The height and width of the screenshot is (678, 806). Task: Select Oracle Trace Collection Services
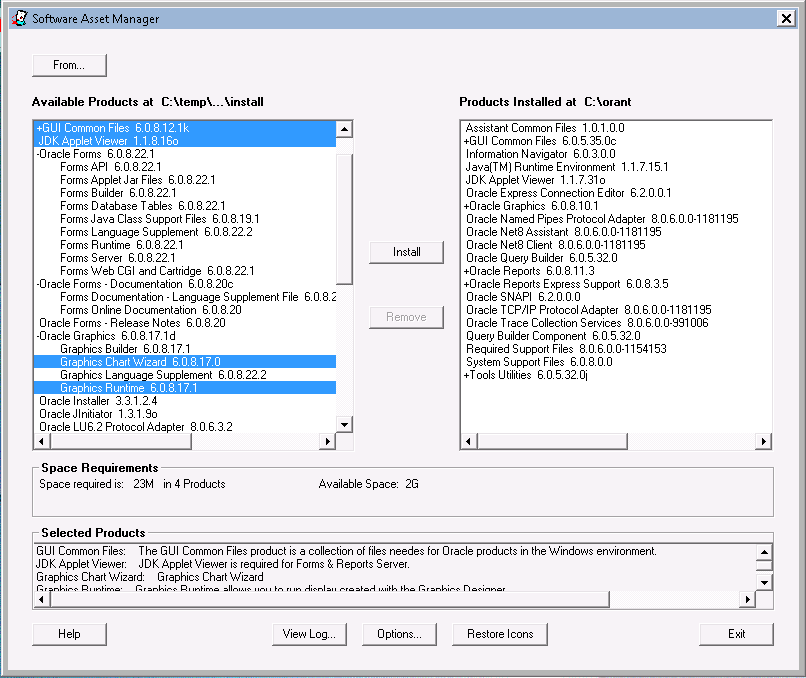point(587,323)
